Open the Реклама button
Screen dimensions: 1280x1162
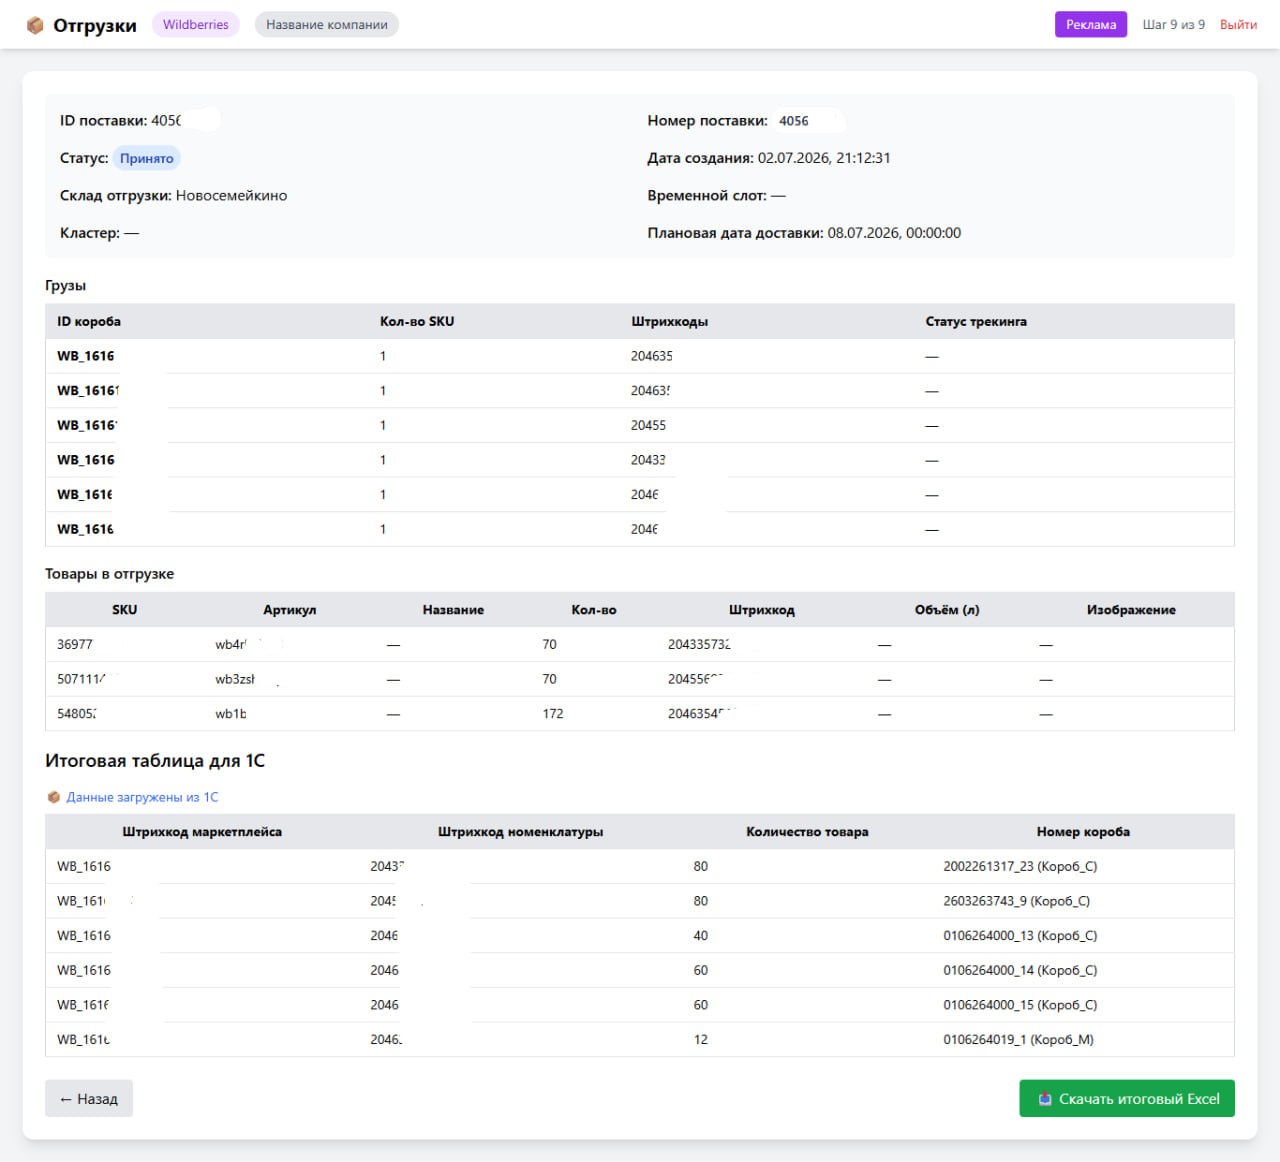[x=1091, y=24]
